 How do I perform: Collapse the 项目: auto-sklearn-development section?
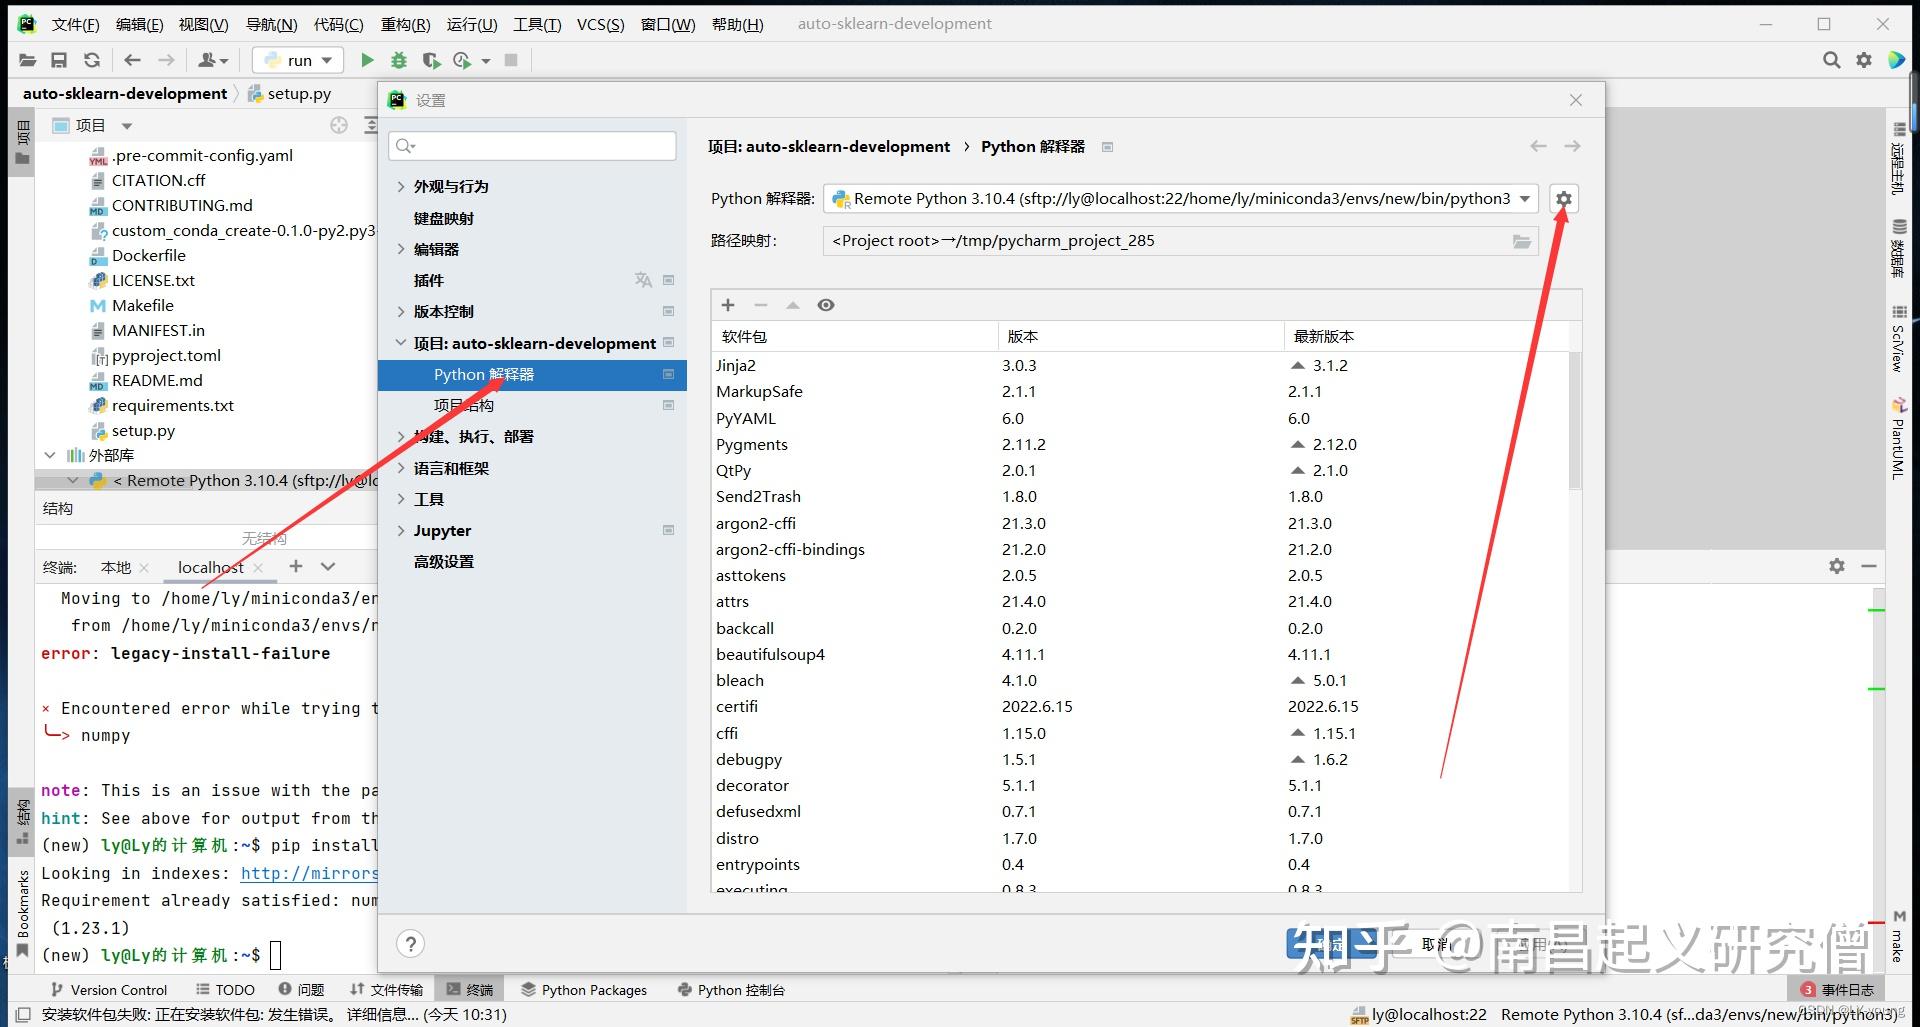pos(401,343)
